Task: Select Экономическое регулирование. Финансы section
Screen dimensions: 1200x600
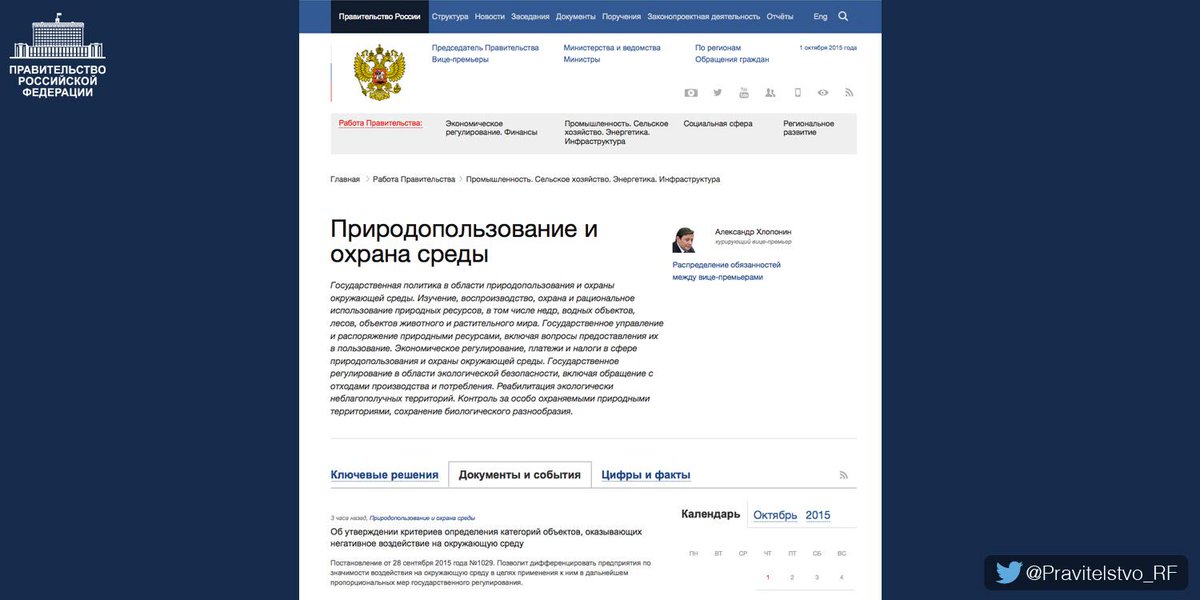Action: pyautogui.click(x=491, y=128)
